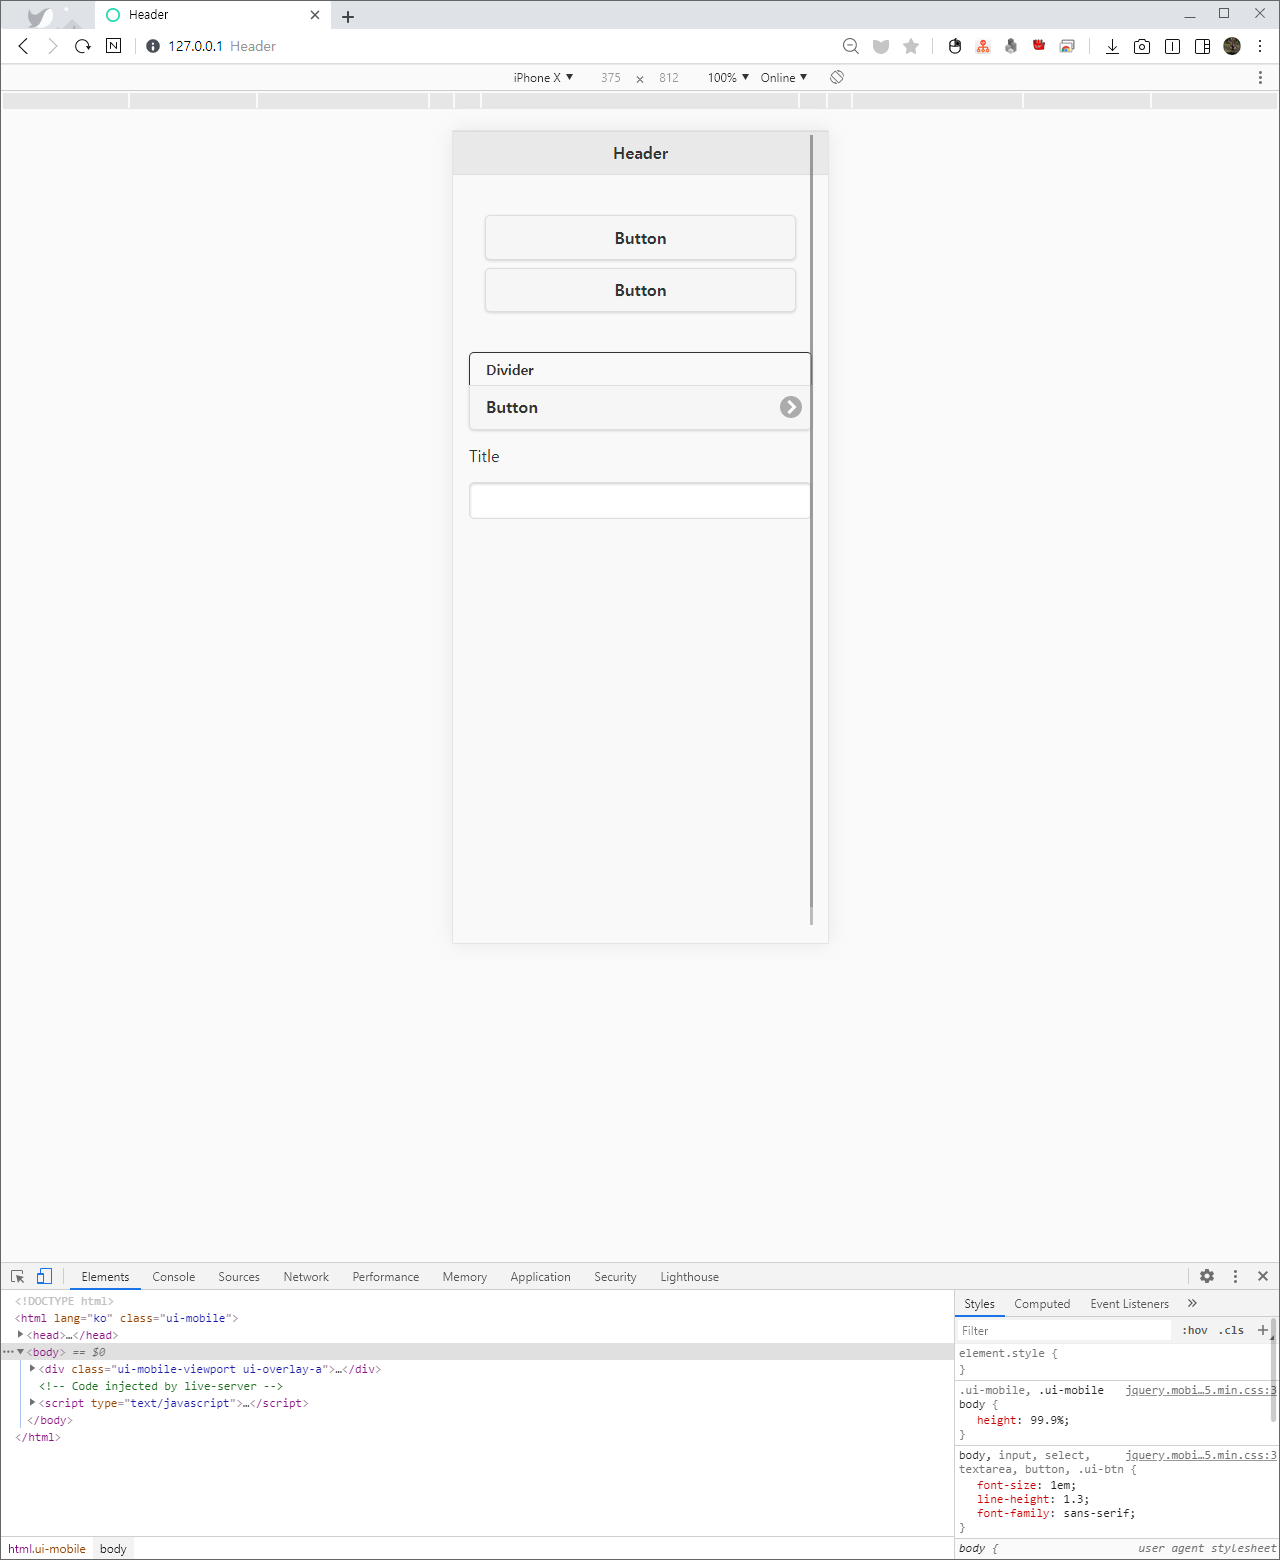Open jquery.mobi…5.min.css link for body height rule
Viewport: 1280px width, 1560px height.
(x=1201, y=1390)
